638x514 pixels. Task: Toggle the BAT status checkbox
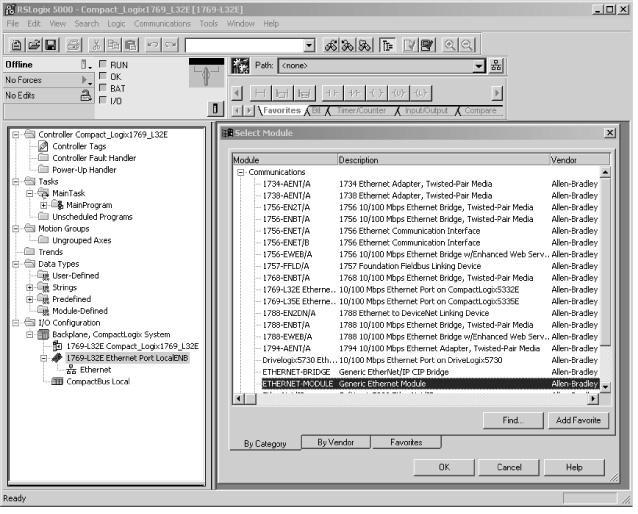point(103,88)
